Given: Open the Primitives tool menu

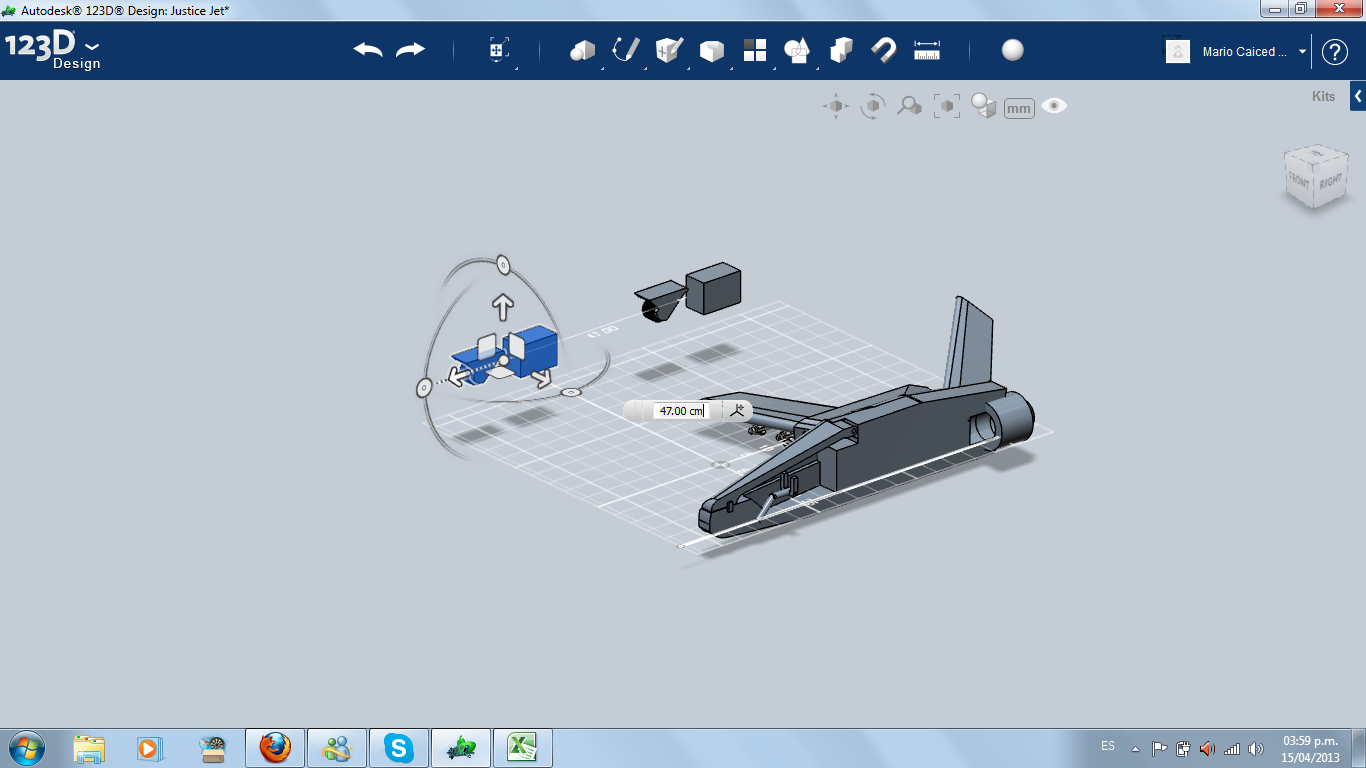Looking at the screenshot, I should point(582,50).
